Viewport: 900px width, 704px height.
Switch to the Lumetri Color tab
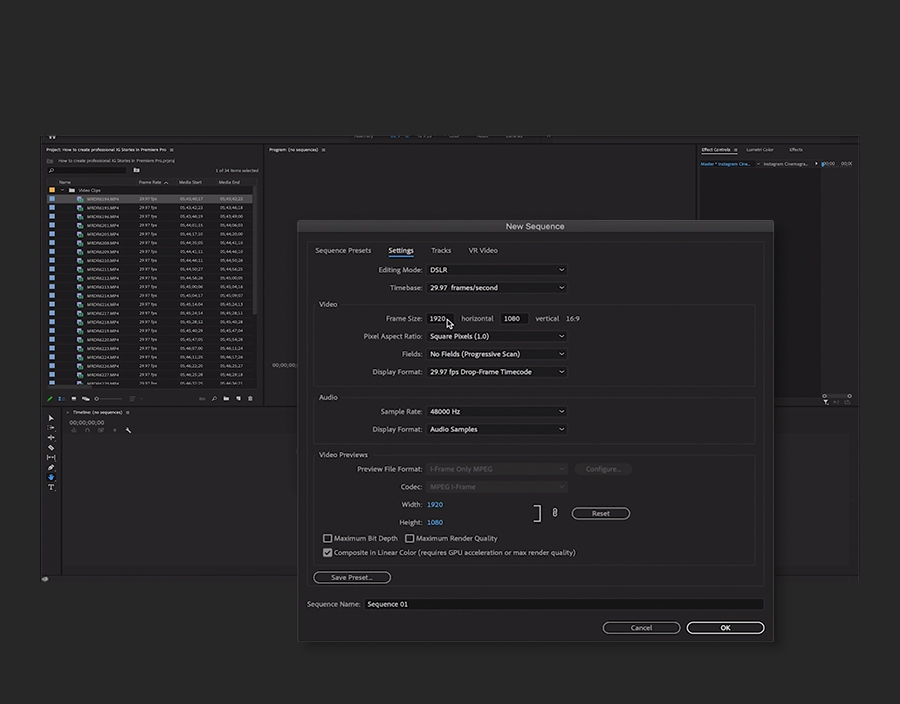pyautogui.click(x=759, y=150)
